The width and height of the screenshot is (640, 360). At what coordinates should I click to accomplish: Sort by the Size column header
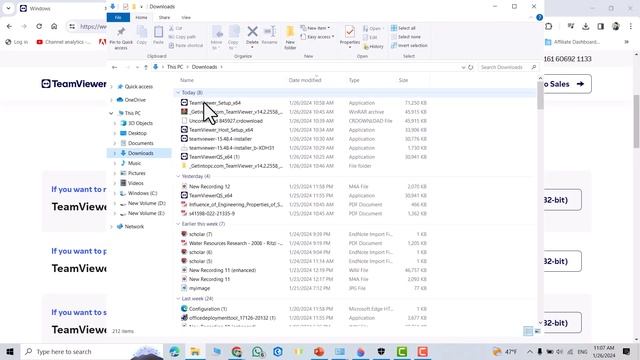tap(403, 80)
